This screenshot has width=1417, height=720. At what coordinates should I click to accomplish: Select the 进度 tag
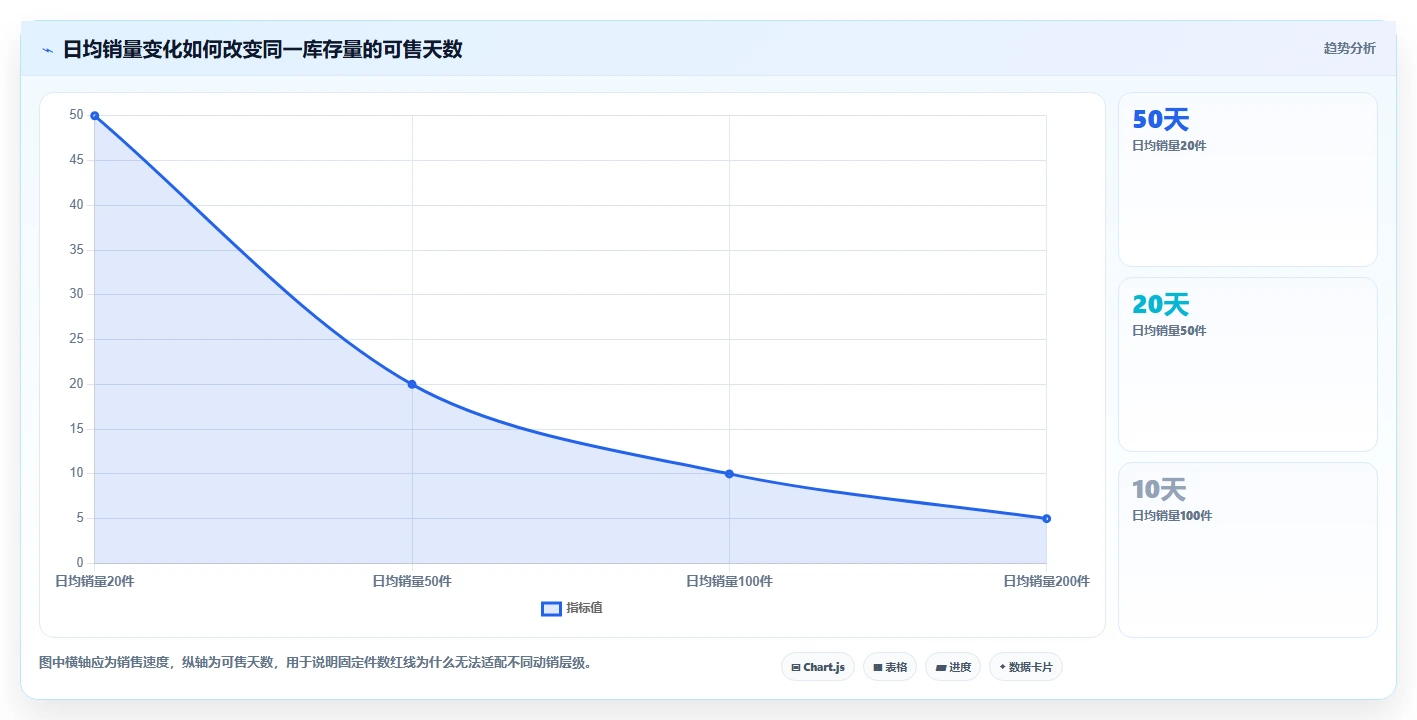952,667
